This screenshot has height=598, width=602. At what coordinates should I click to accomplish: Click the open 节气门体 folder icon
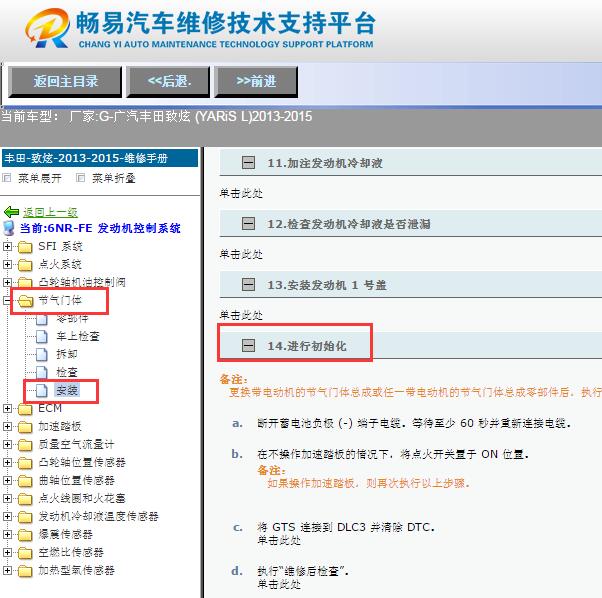(x=25, y=301)
